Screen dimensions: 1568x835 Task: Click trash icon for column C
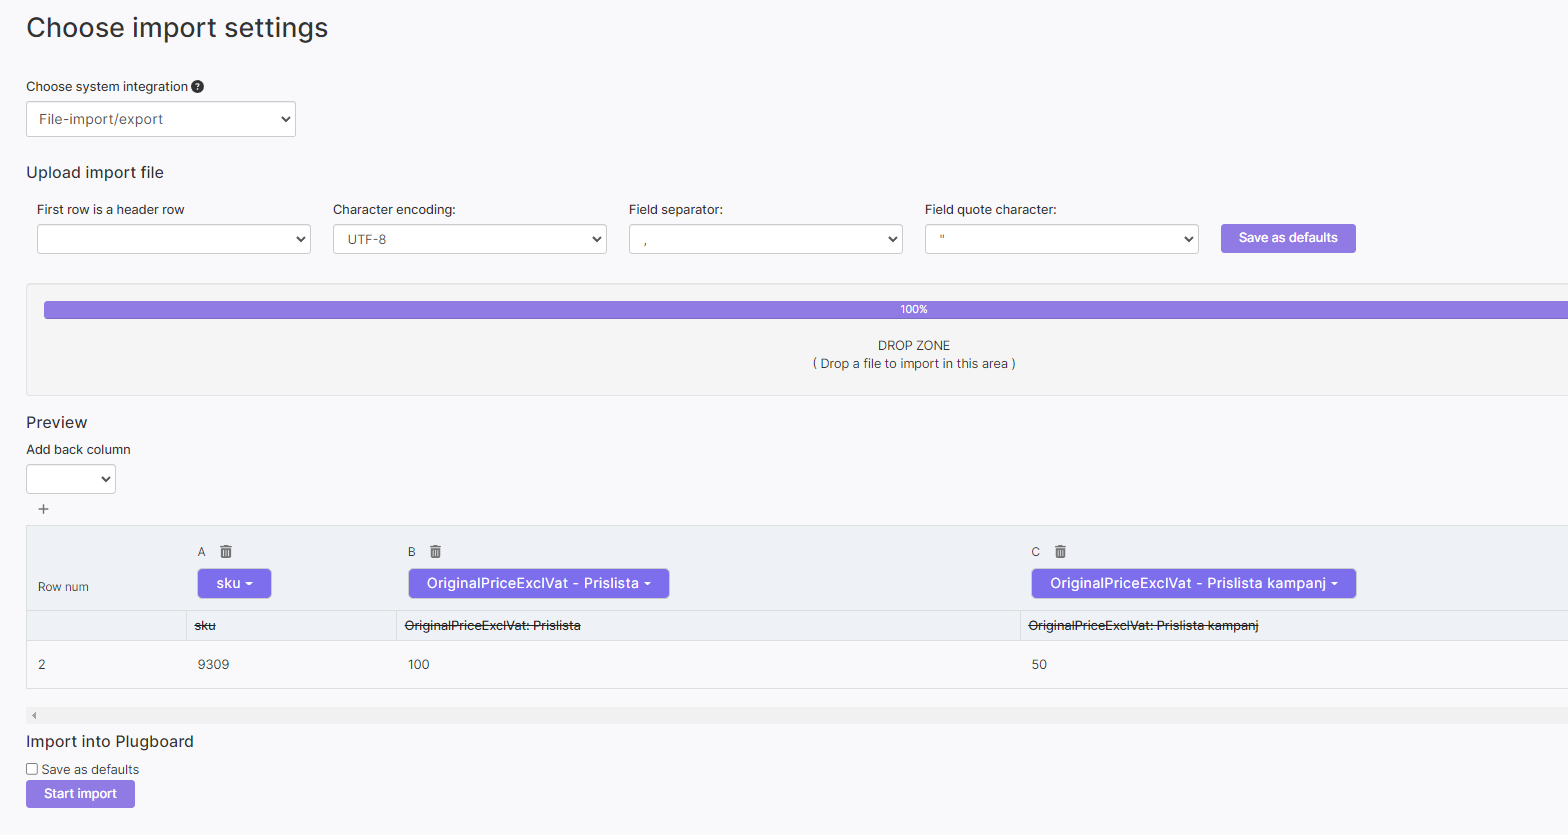pos(1060,552)
